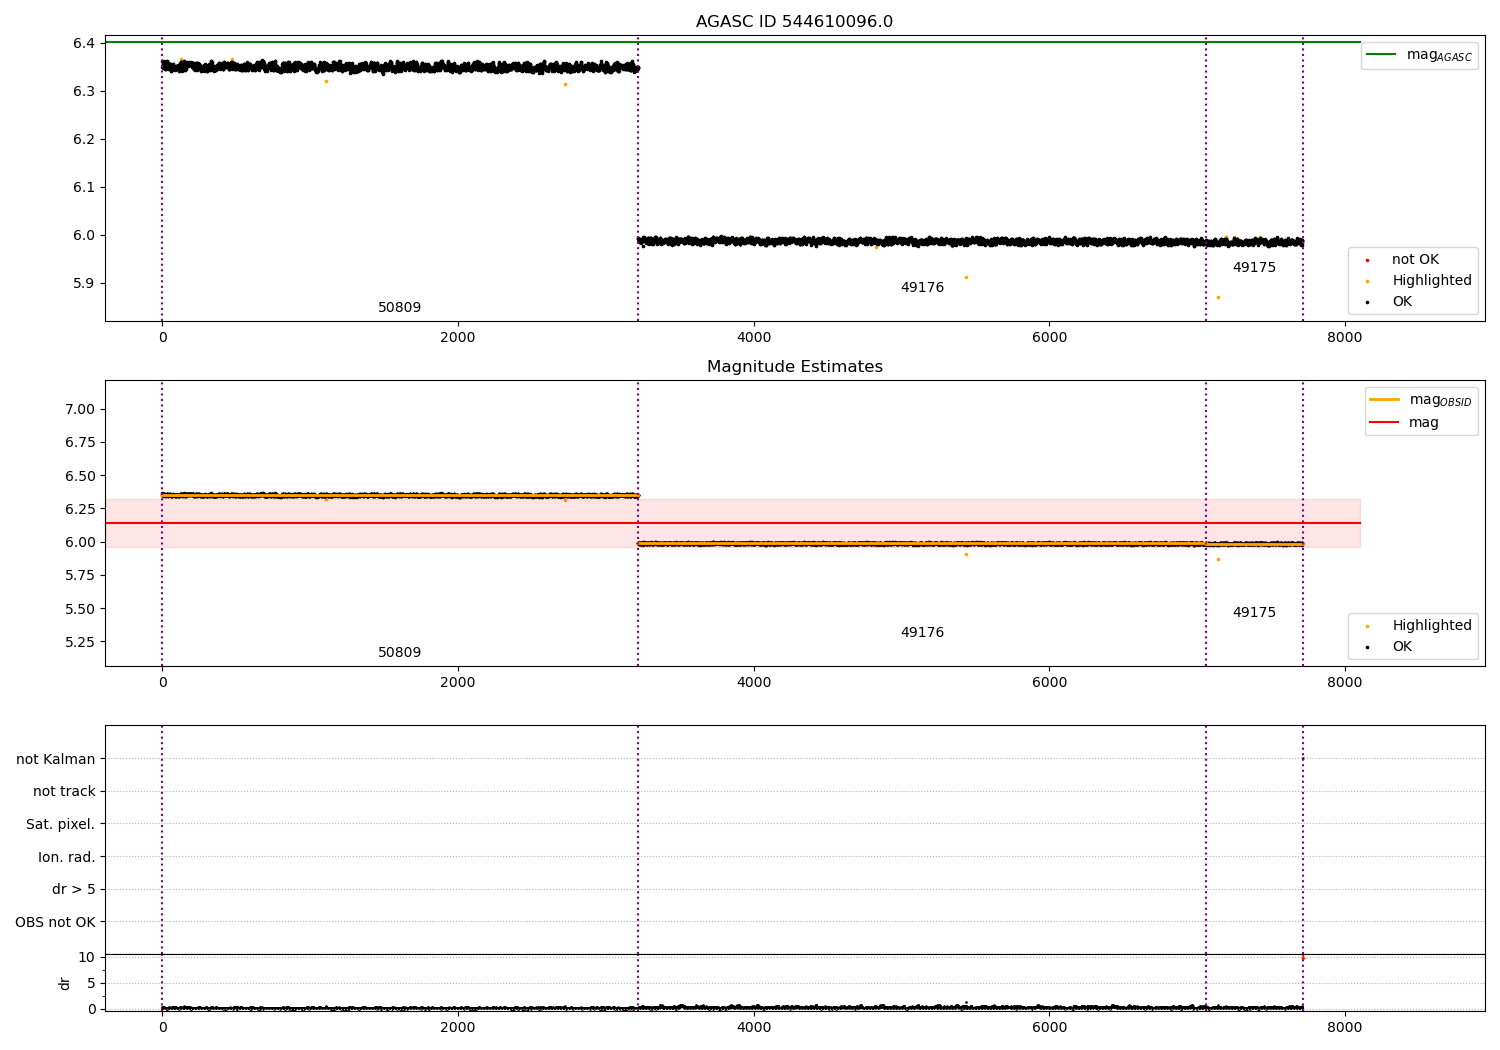Click the green mag AGASC legend line sample
The height and width of the screenshot is (1050, 1500).
tap(1381, 54)
